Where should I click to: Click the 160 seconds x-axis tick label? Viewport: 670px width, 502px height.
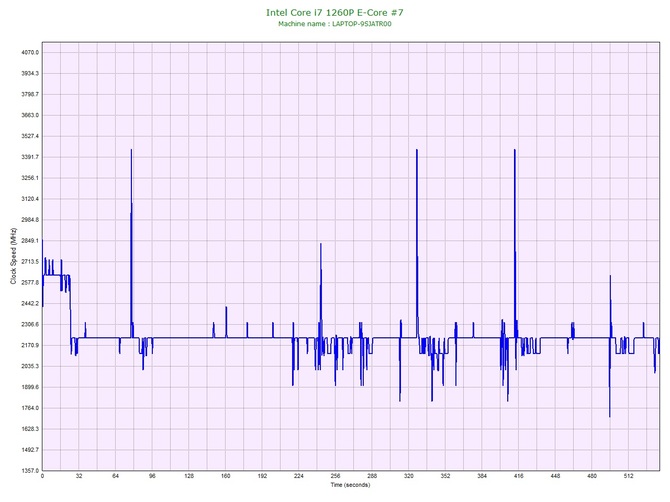(x=226, y=476)
